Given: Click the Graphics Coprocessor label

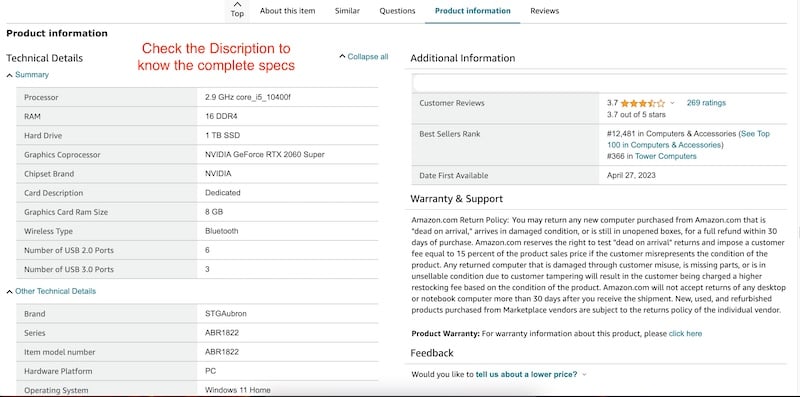Looking at the screenshot, I should tap(62, 155).
